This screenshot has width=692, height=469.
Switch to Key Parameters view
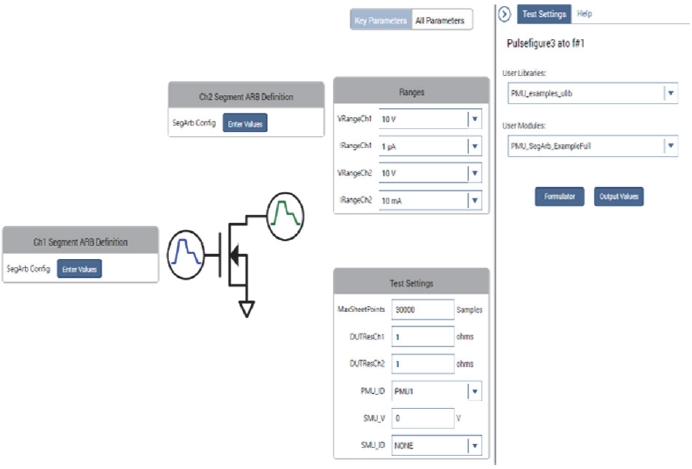pos(380,20)
